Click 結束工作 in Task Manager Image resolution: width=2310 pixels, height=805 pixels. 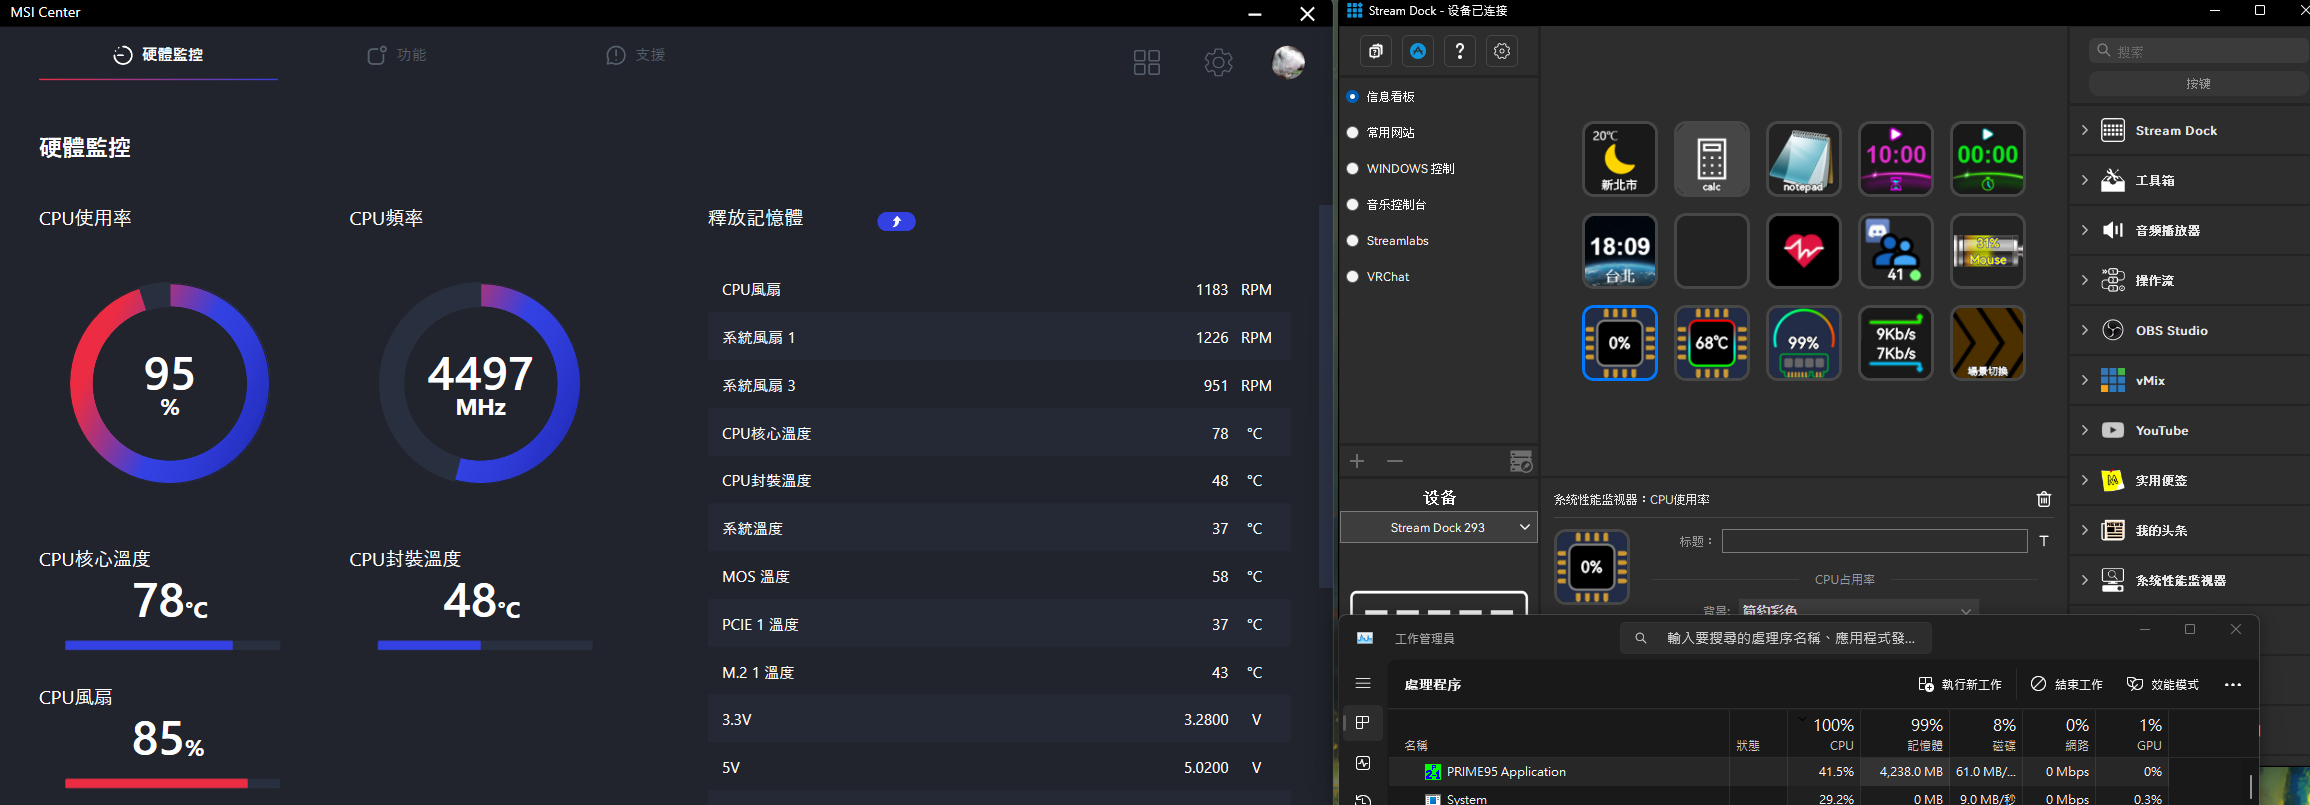point(2067,685)
